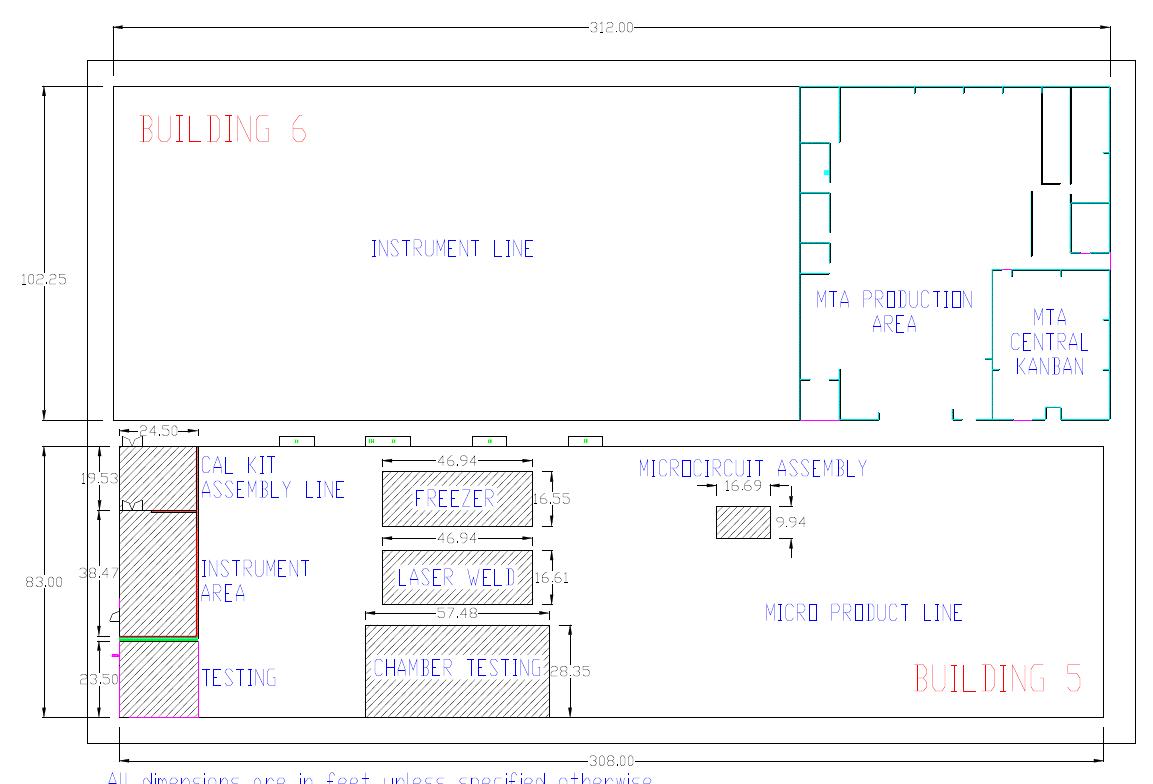
Task: Click the 312.00 overall width dimension
Action: tap(611, 27)
